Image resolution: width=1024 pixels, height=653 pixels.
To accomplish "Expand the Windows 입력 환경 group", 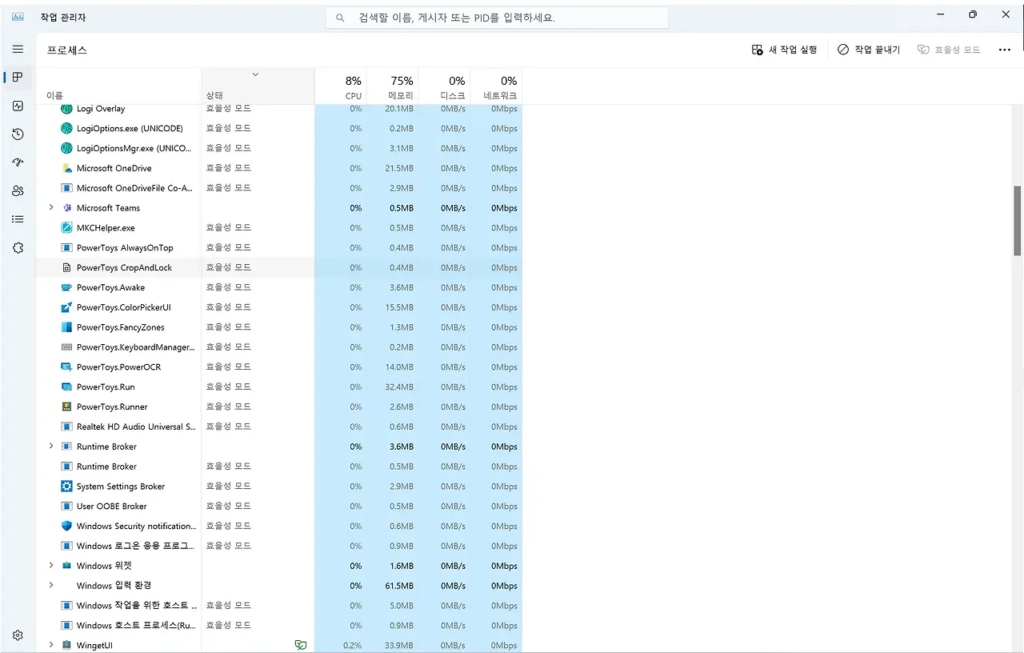I will (x=51, y=585).
